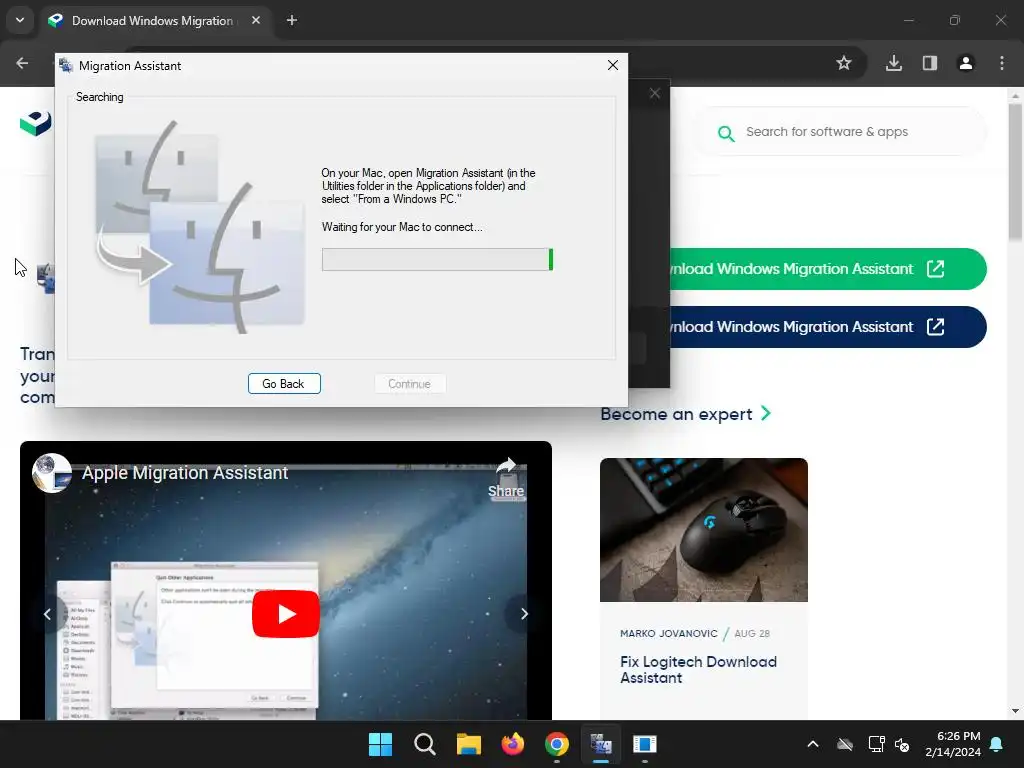Play the Apple Migration Assistant video
The width and height of the screenshot is (1024, 768).
coord(286,614)
